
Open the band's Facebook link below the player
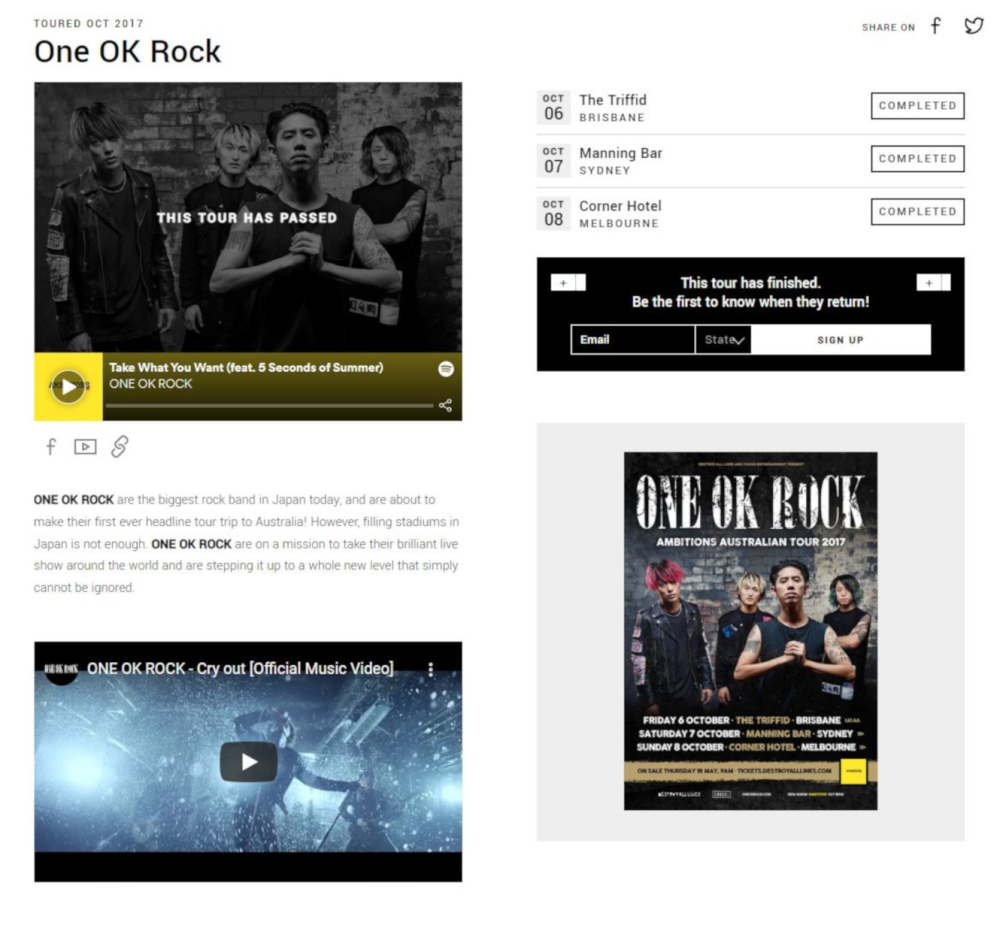coord(51,446)
